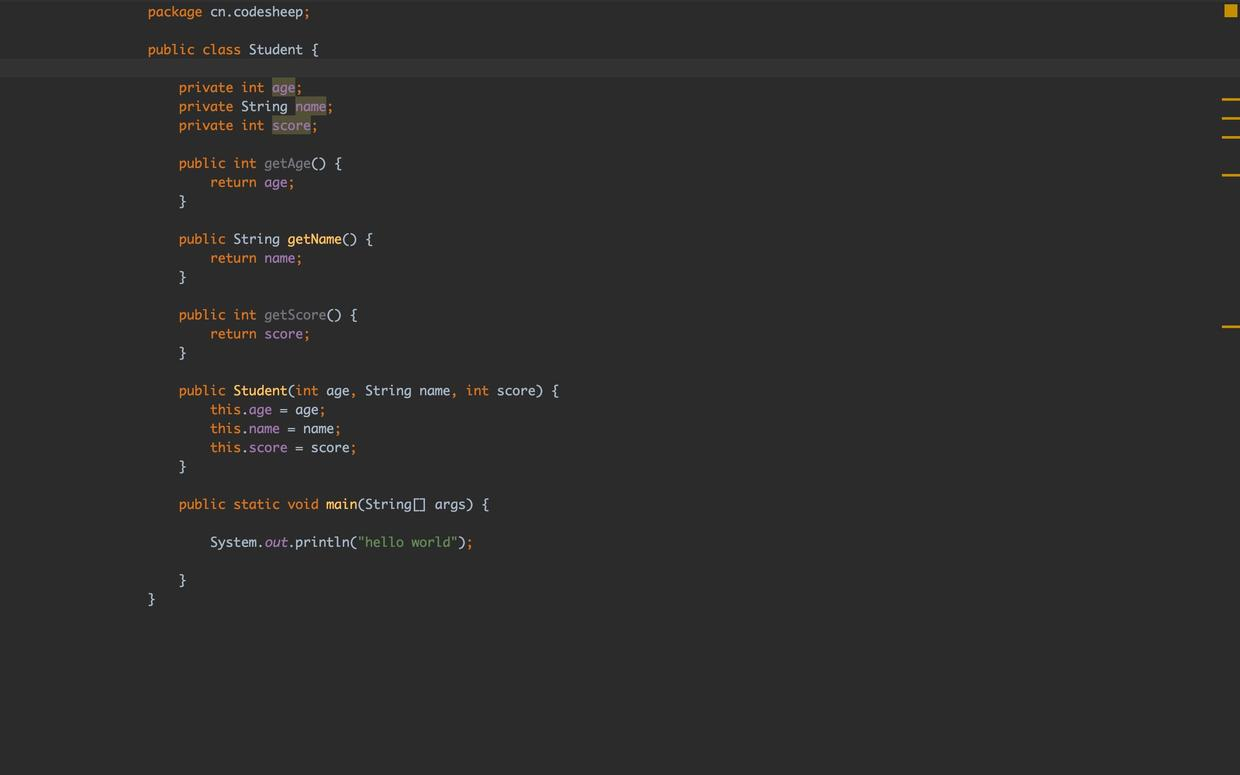Viewport: 1240px width, 775px height.
Task: Click the Student constructor name
Action: [260, 391]
